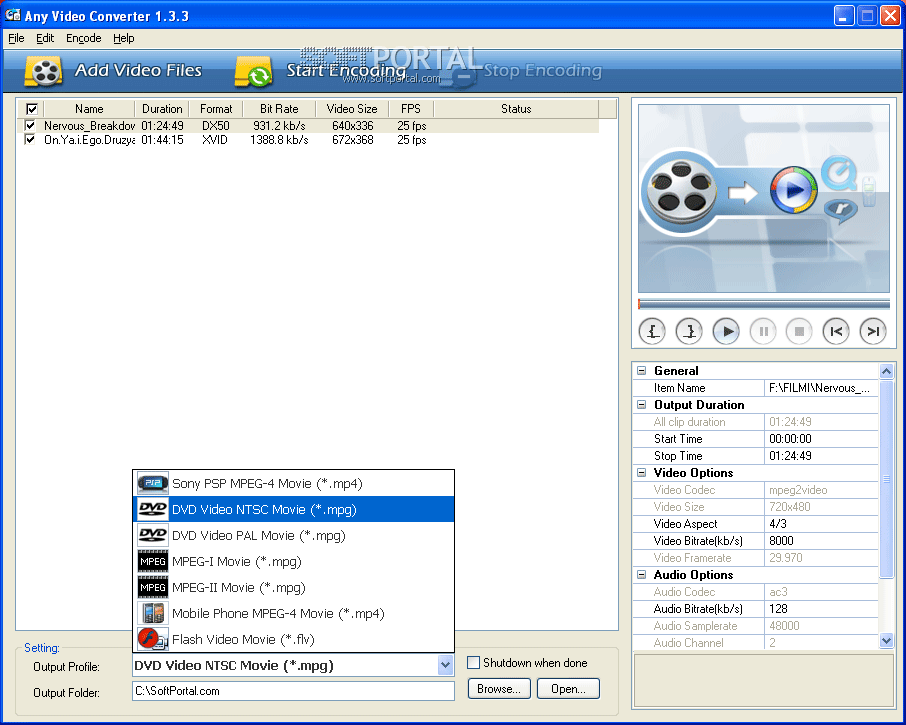Click the DVD logo of PAL profile
The image size is (906, 725).
(x=153, y=535)
